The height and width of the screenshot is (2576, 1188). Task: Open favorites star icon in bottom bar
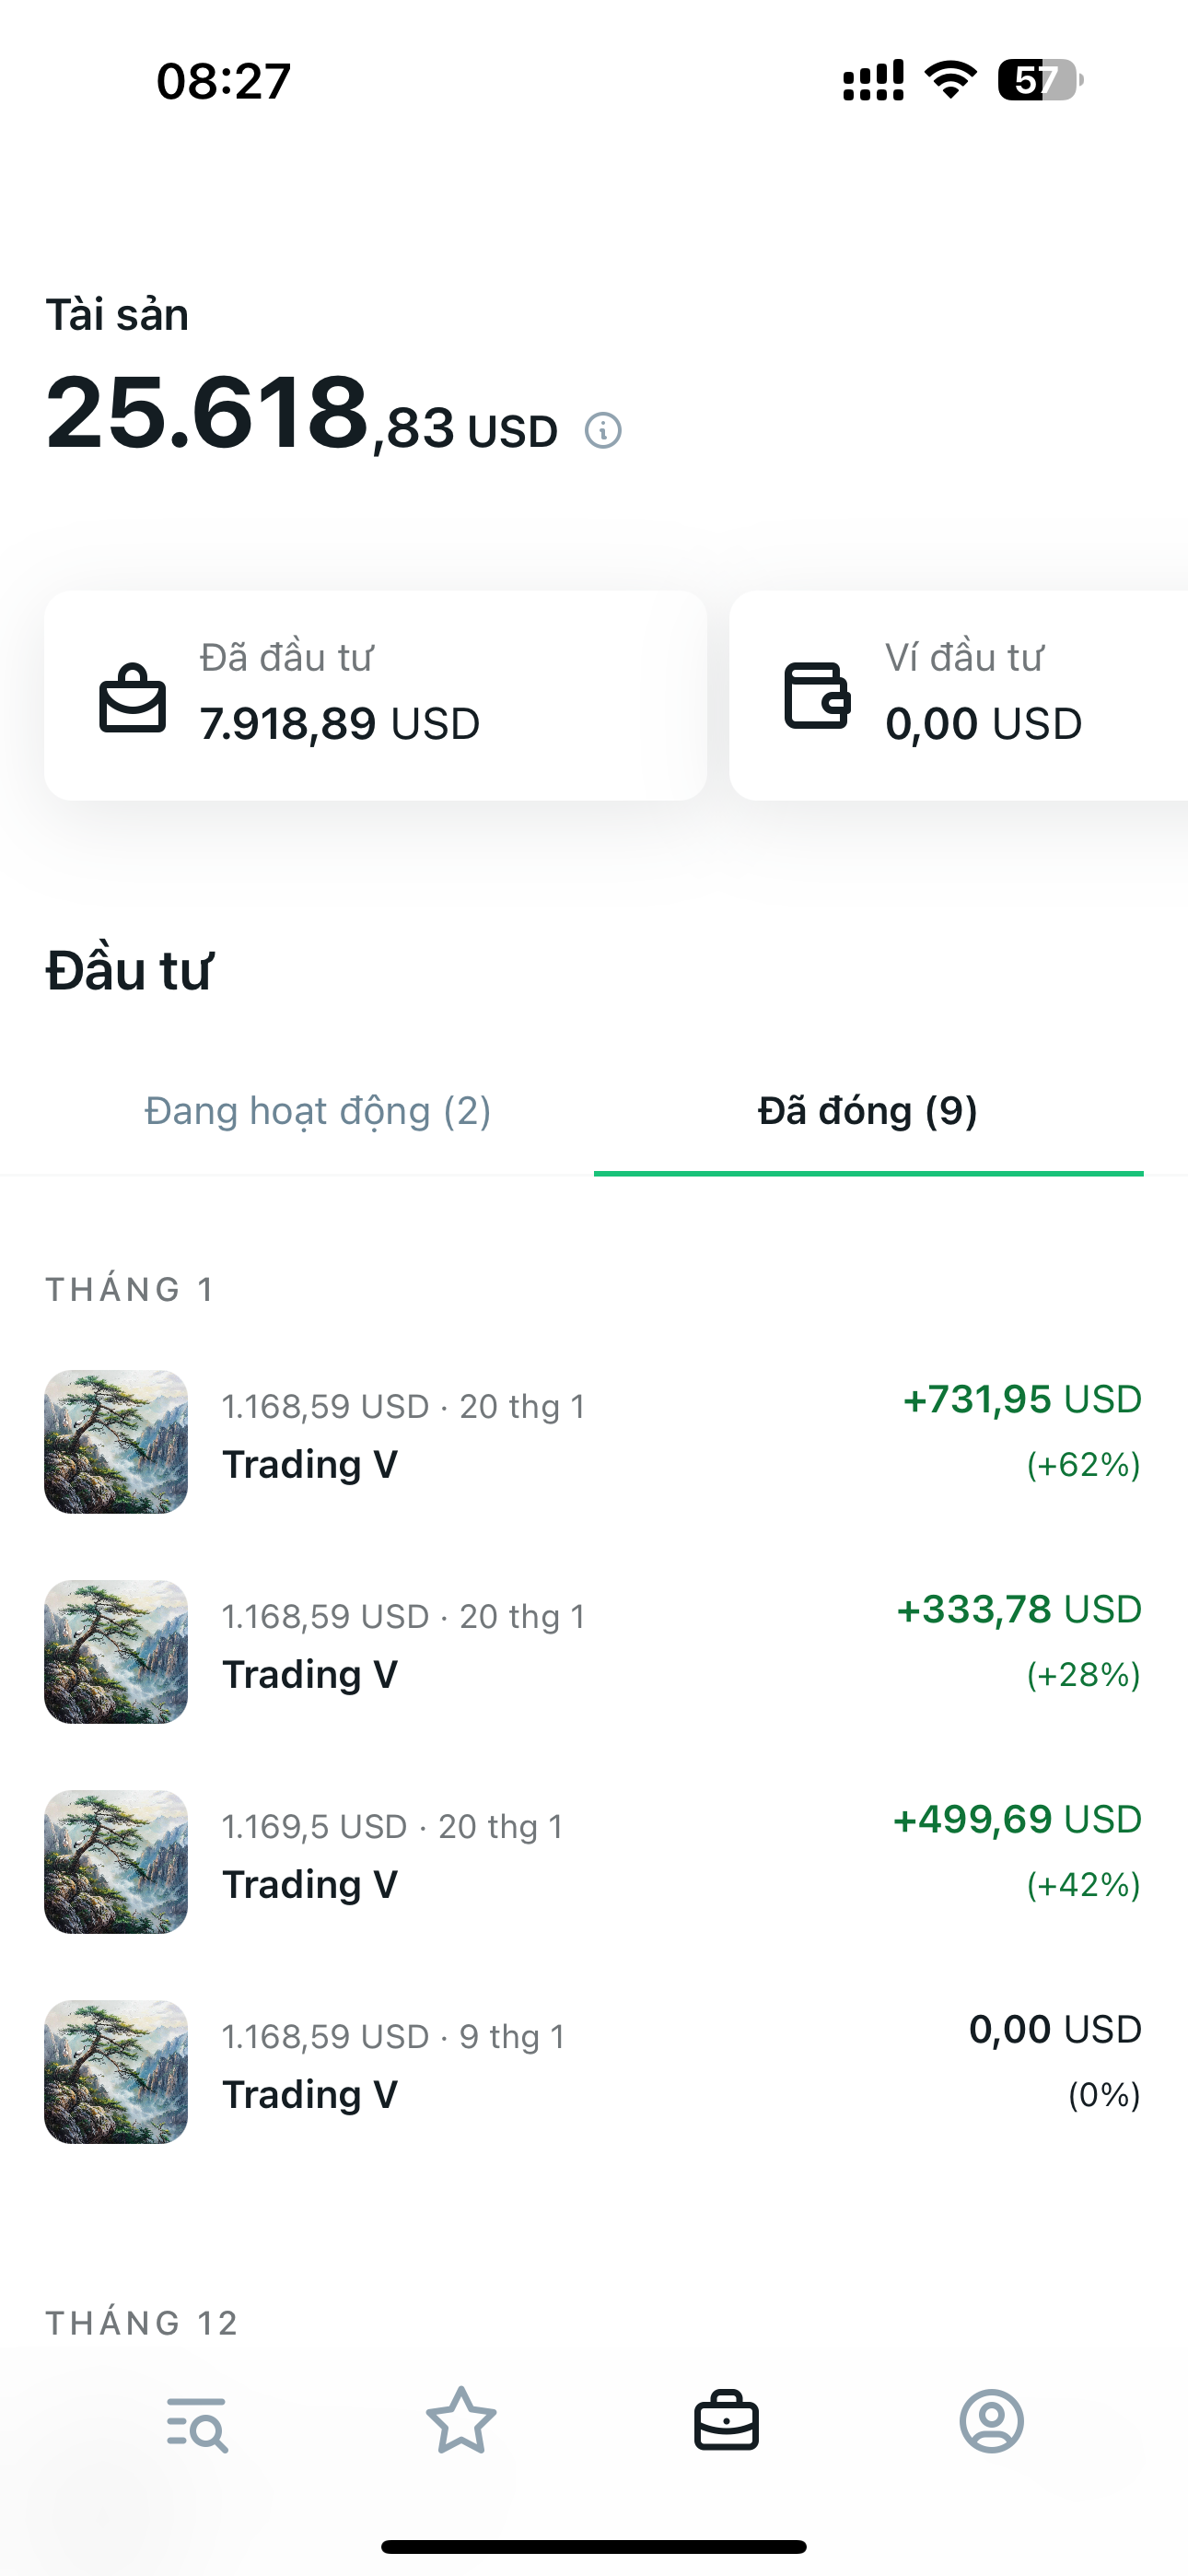[x=461, y=2421]
